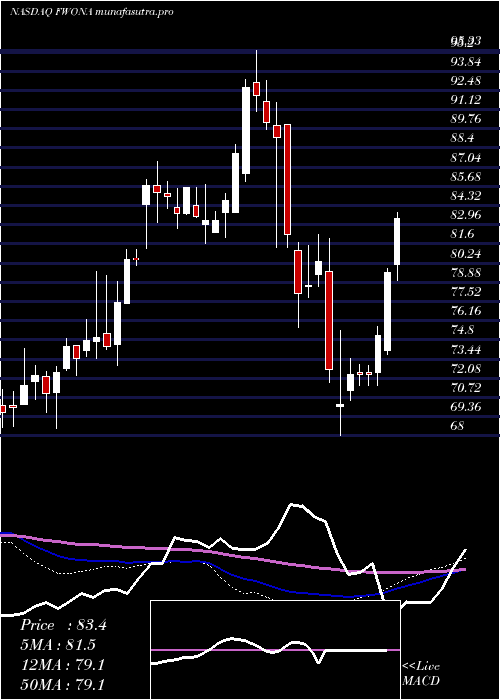This screenshot has width=500, height=700.
Task: Click the 50MA : 79.1 readout
Action: 62,684
